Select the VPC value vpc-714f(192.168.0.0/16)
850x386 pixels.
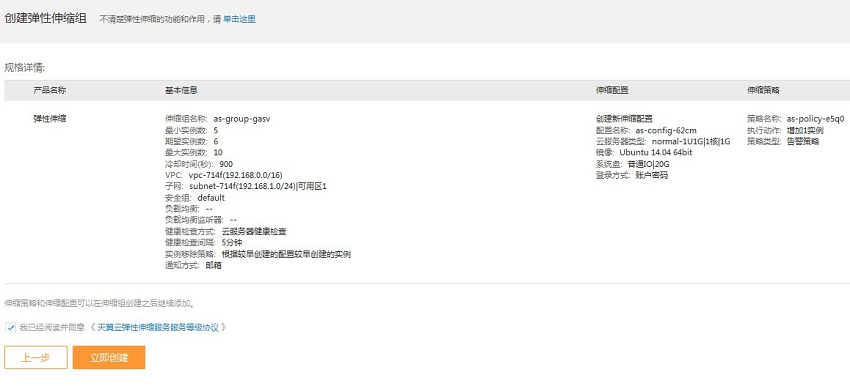tap(235, 175)
